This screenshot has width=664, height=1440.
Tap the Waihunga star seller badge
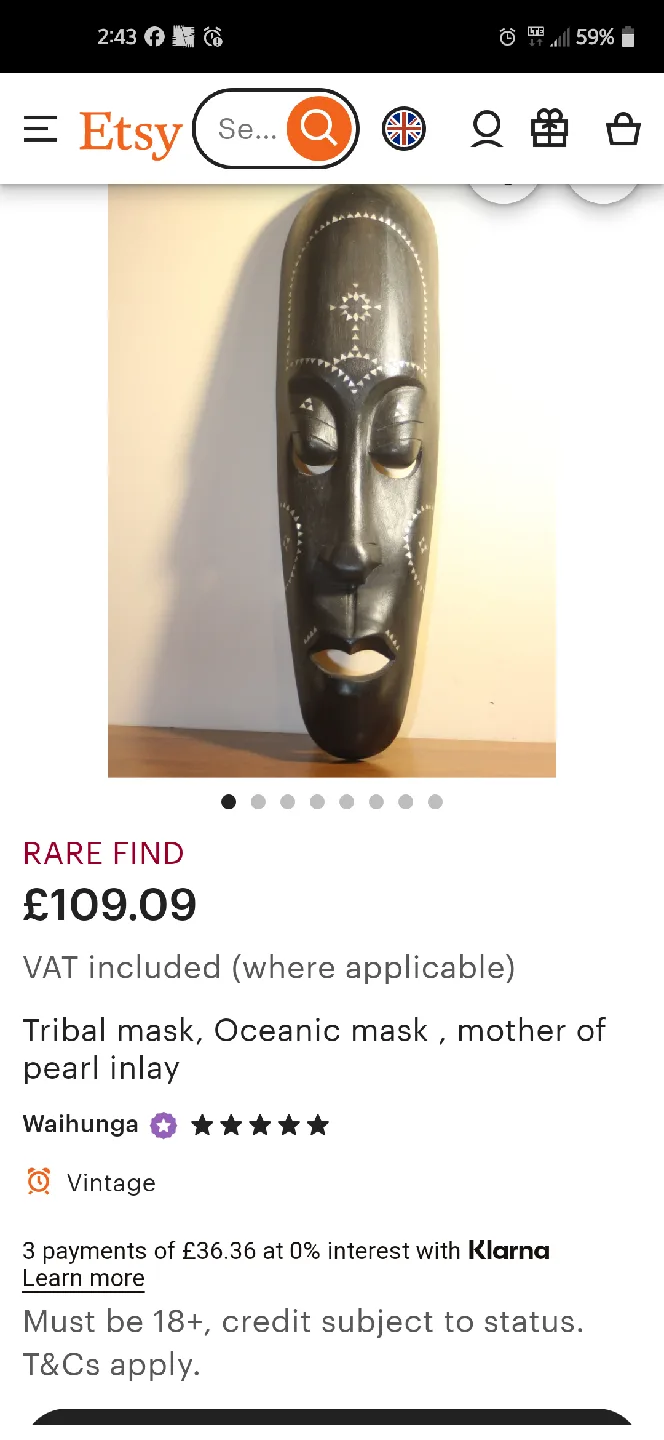(162, 1124)
